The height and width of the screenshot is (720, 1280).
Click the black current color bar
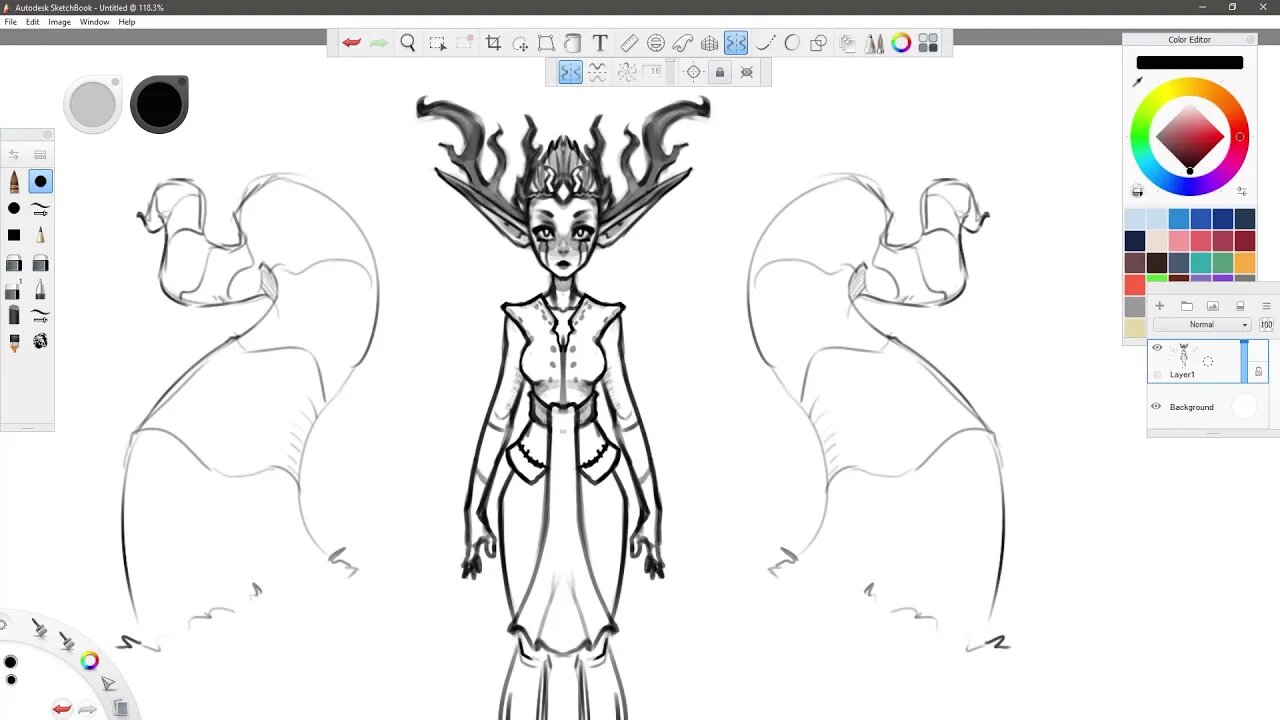(x=1189, y=62)
